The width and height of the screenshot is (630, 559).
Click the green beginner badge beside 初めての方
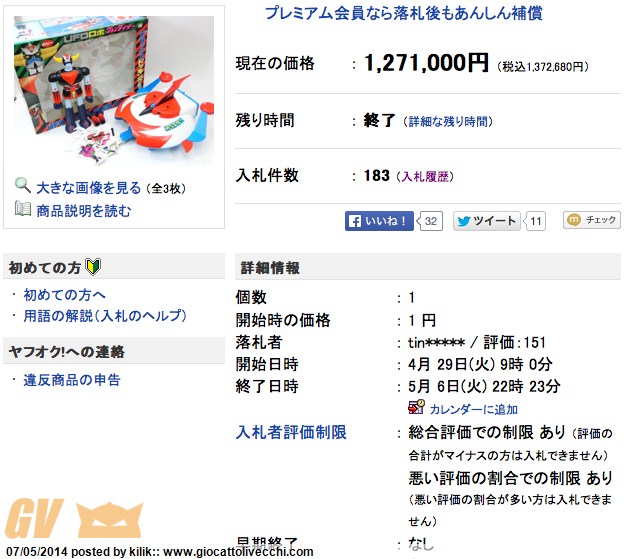click(x=94, y=267)
